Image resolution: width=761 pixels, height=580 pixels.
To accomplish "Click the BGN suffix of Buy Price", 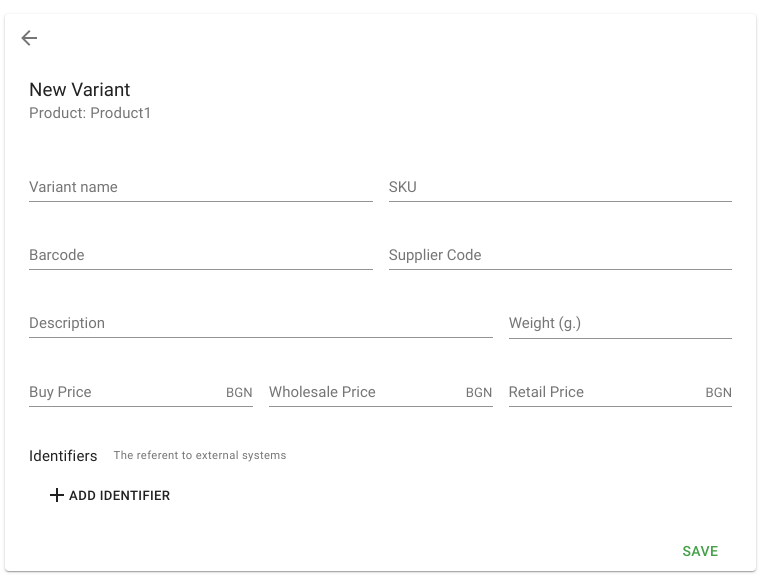I will click(239, 393).
